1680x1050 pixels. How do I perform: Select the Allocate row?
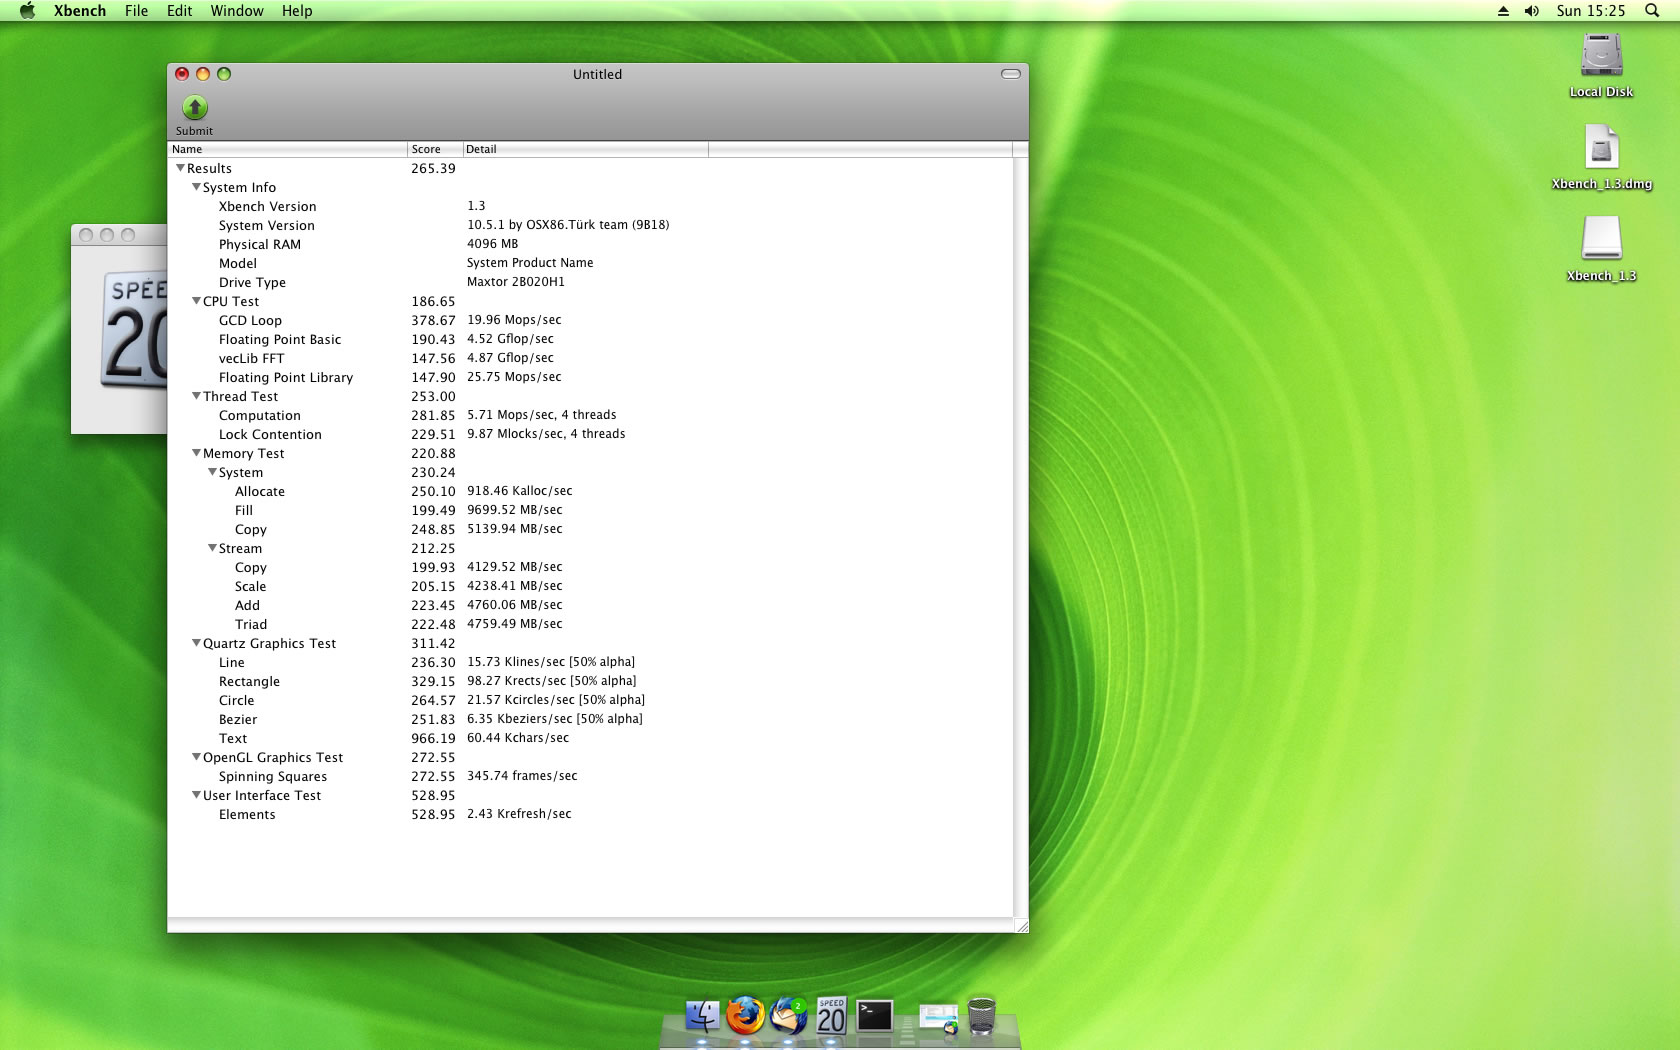(x=590, y=491)
